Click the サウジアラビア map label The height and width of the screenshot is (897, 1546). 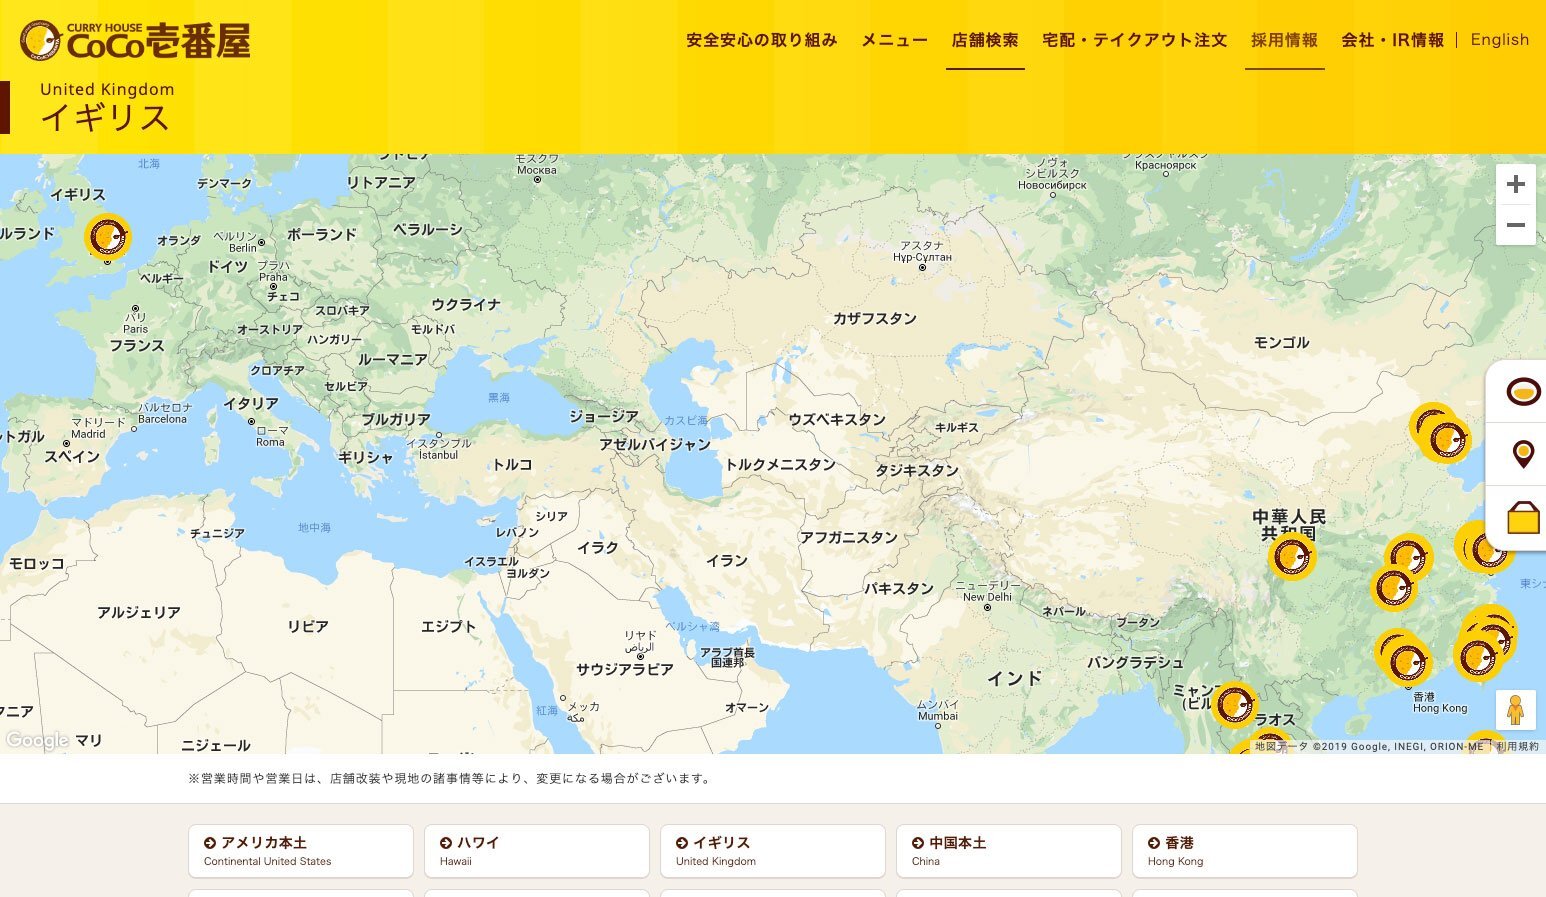(625, 669)
